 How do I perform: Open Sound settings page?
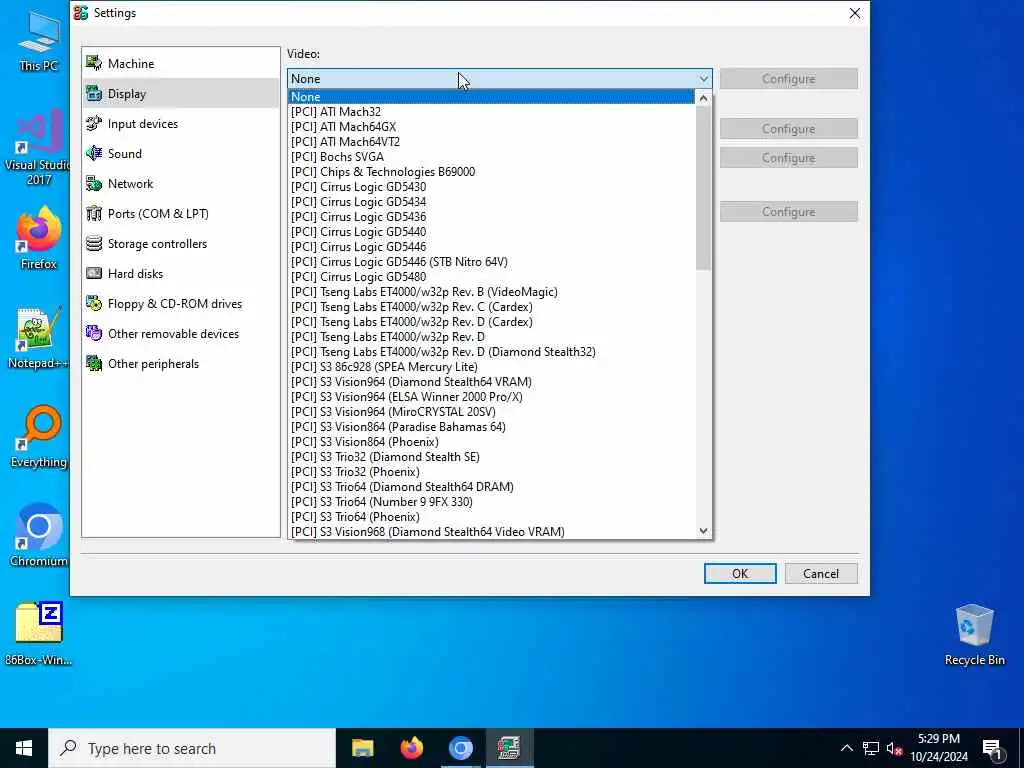click(x=181, y=153)
